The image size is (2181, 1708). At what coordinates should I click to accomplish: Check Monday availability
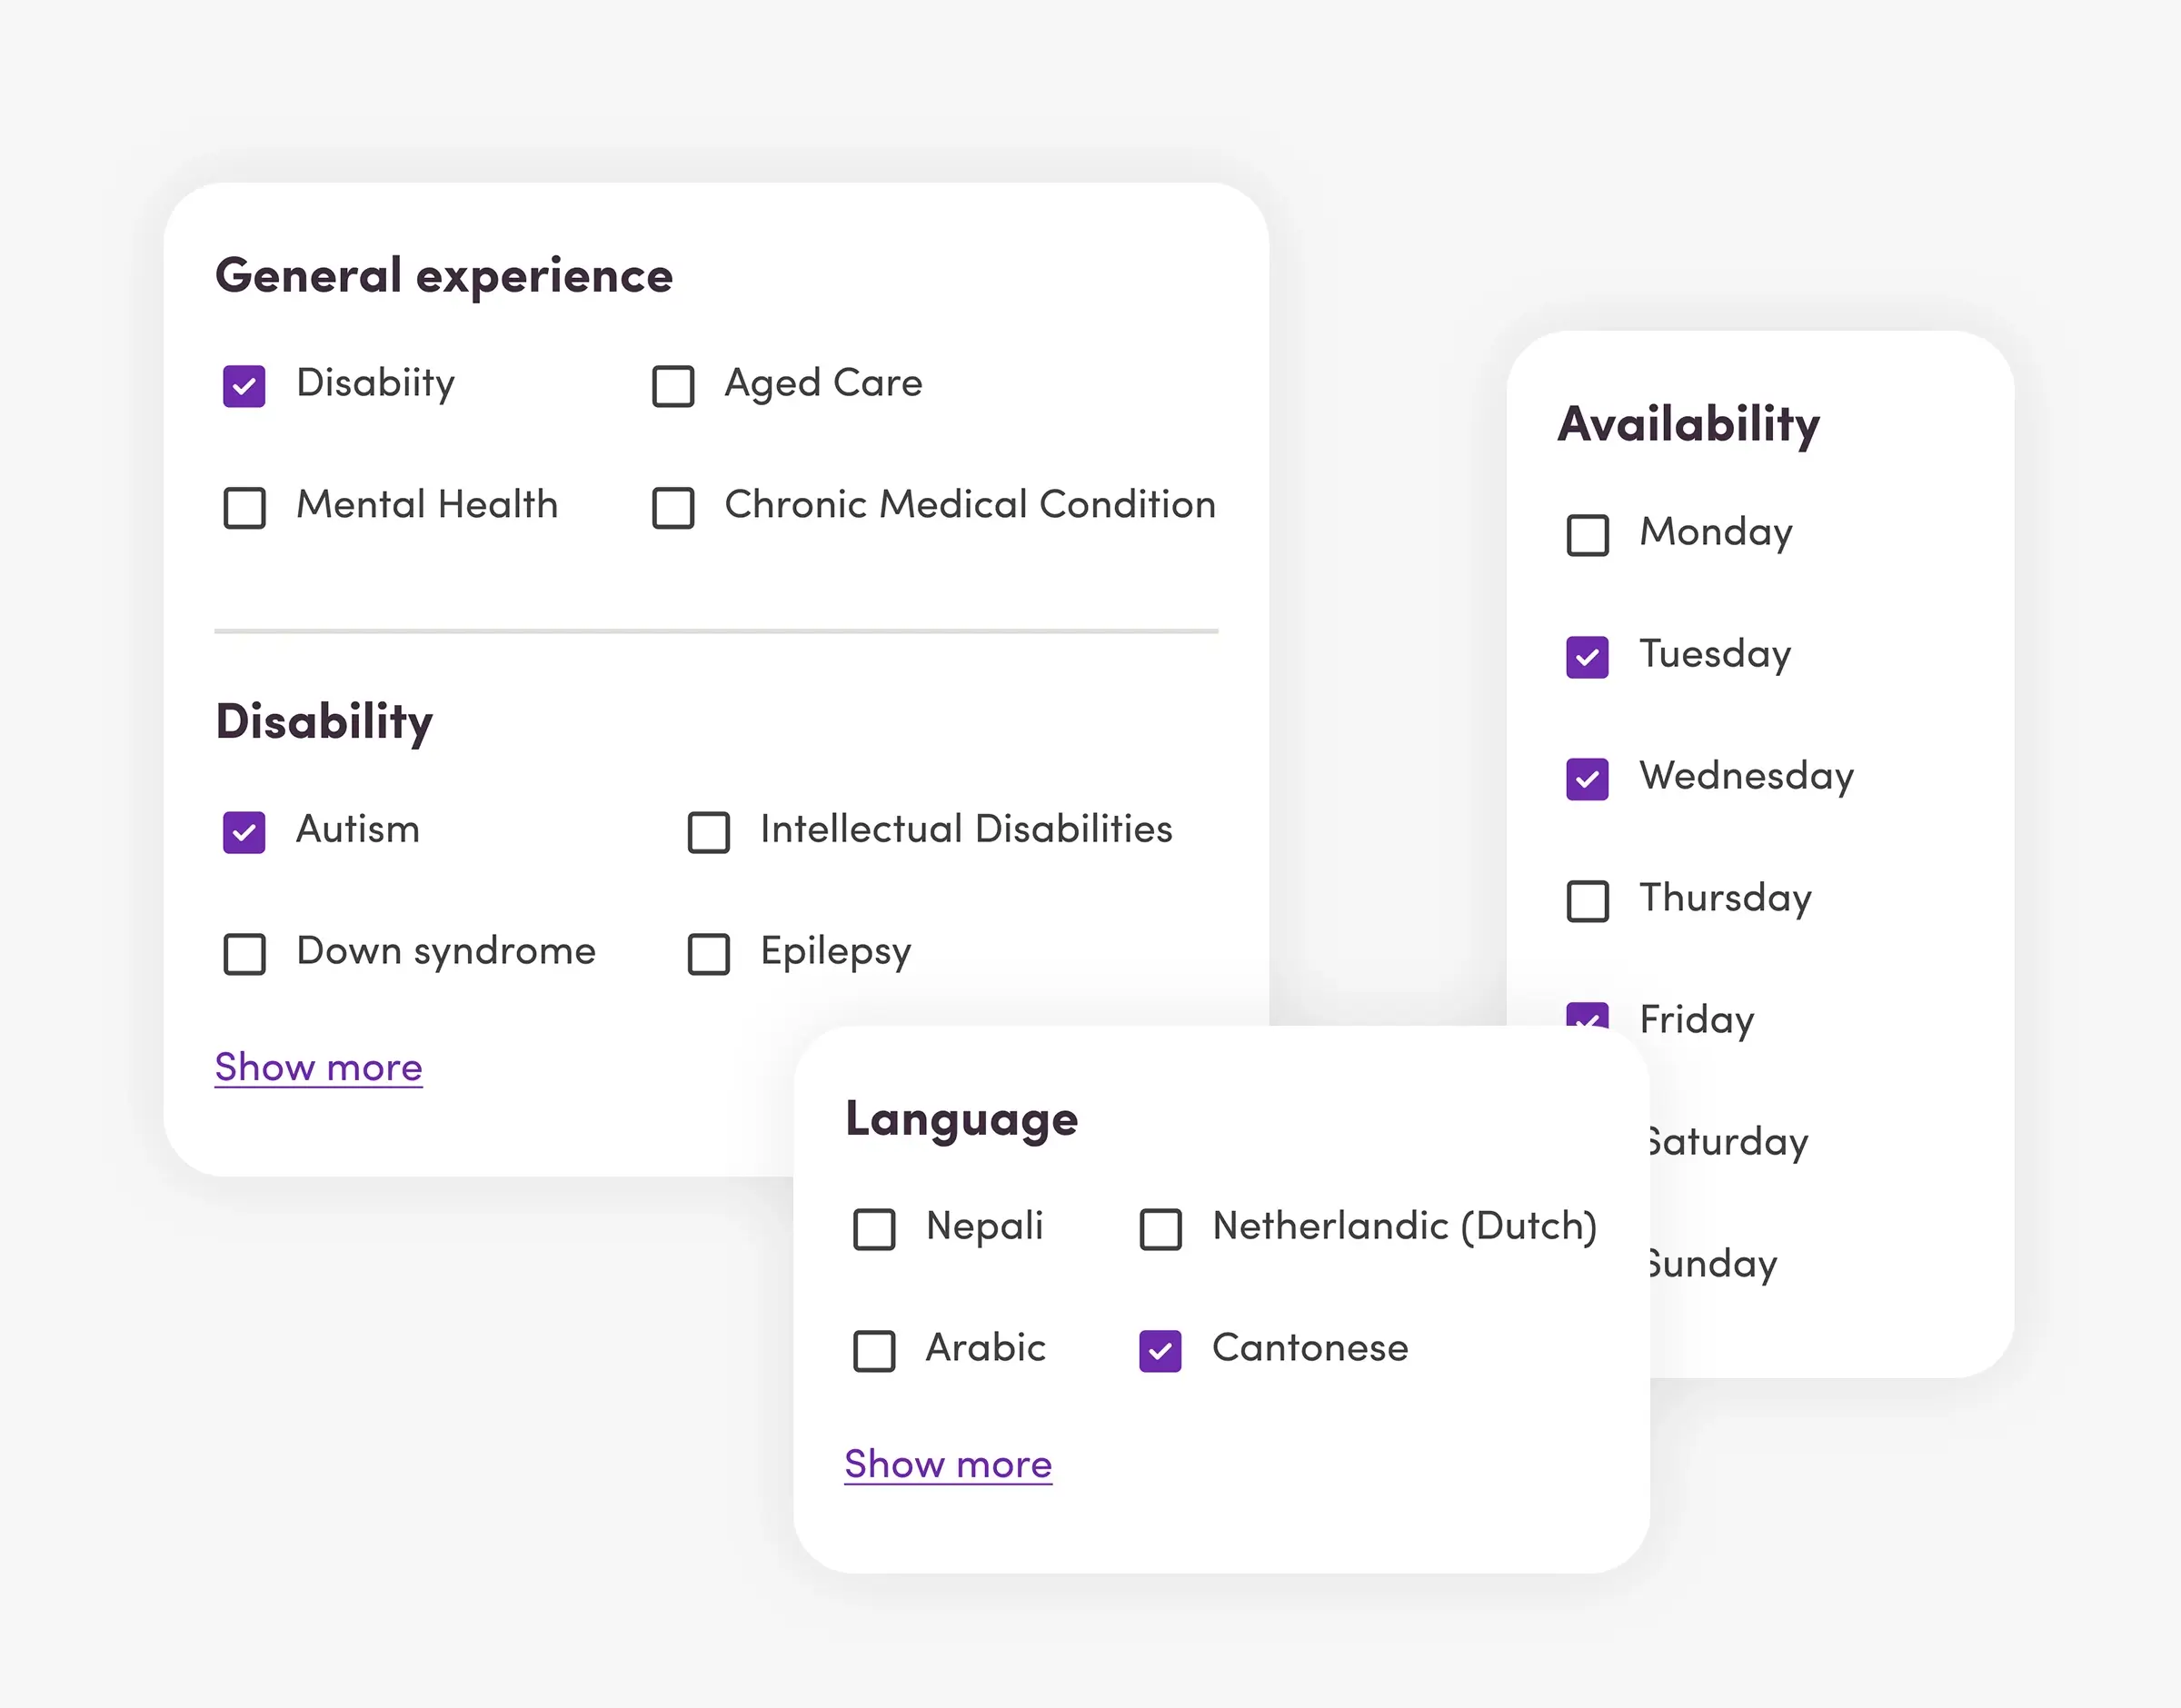(x=1587, y=535)
